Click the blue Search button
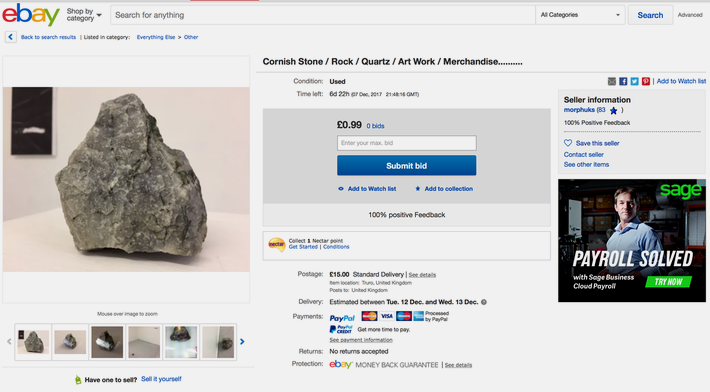The image size is (710, 392). pyautogui.click(x=650, y=15)
